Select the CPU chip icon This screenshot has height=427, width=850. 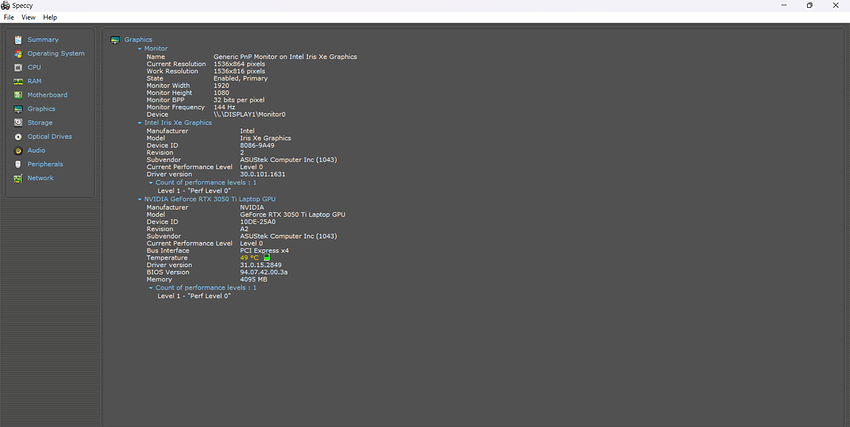tap(17, 67)
